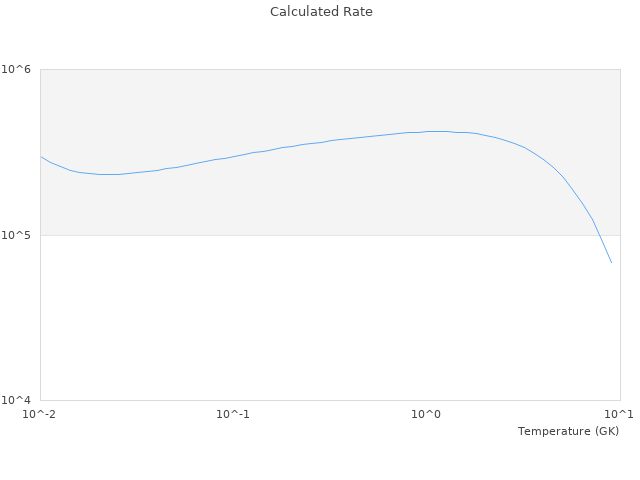Click the 10^5 y-axis label
Viewport: 640px width, 480px height.
pyautogui.click(x=19, y=235)
